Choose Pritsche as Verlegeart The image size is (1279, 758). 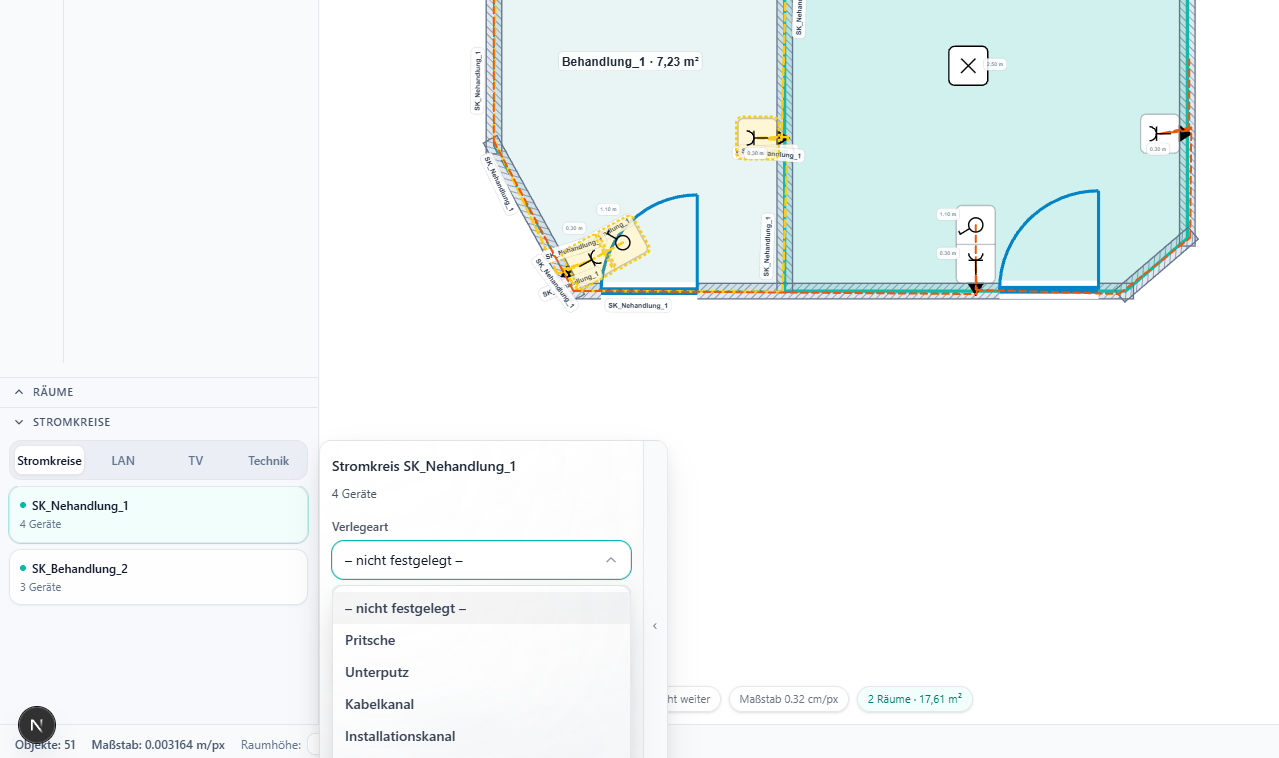coord(481,640)
